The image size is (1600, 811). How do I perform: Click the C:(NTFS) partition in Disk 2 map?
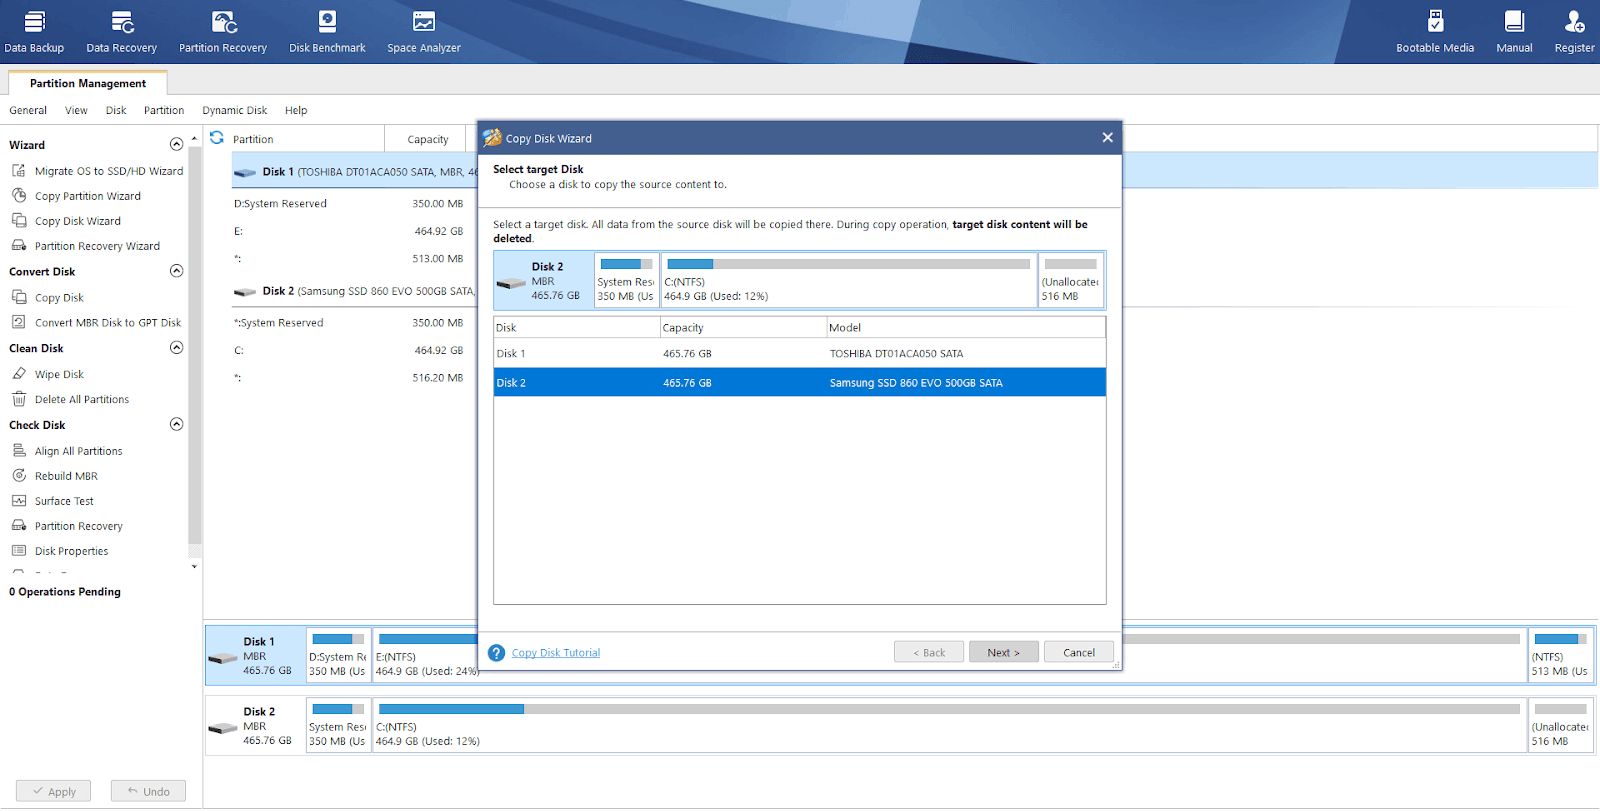[949, 726]
